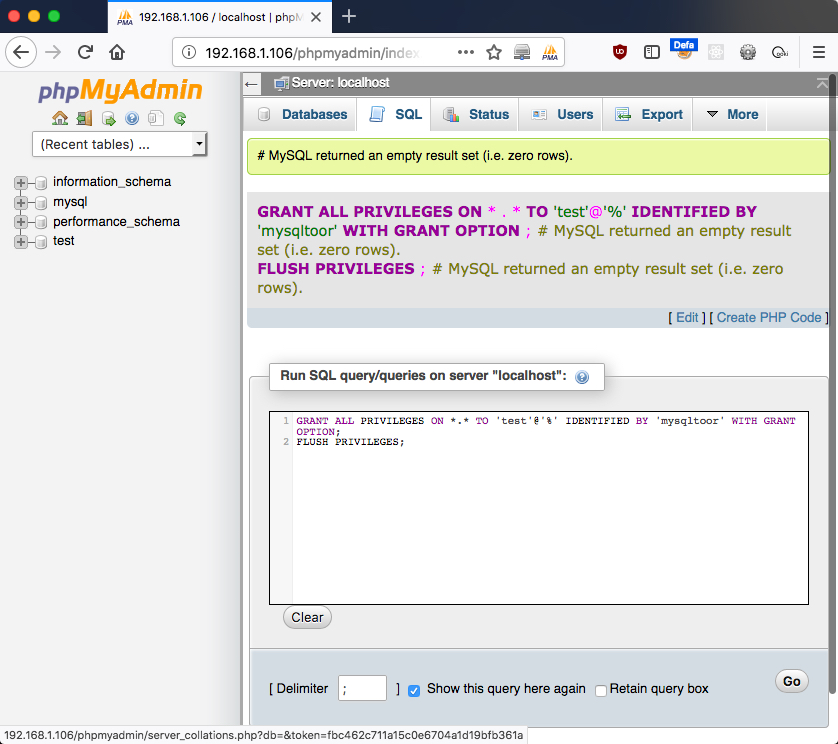The height and width of the screenshot is (744, 838).
Task: Open the Status tab
Action: tap(475, 114)
